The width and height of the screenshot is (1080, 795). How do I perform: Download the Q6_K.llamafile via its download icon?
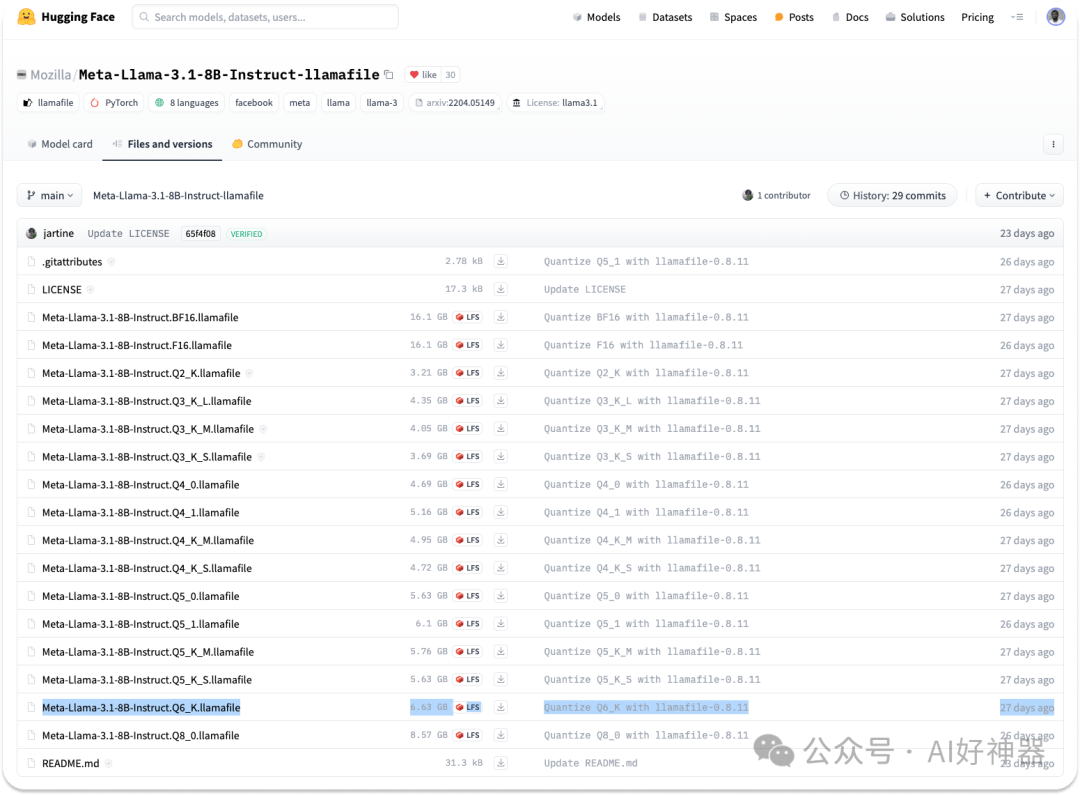(501, 707)
